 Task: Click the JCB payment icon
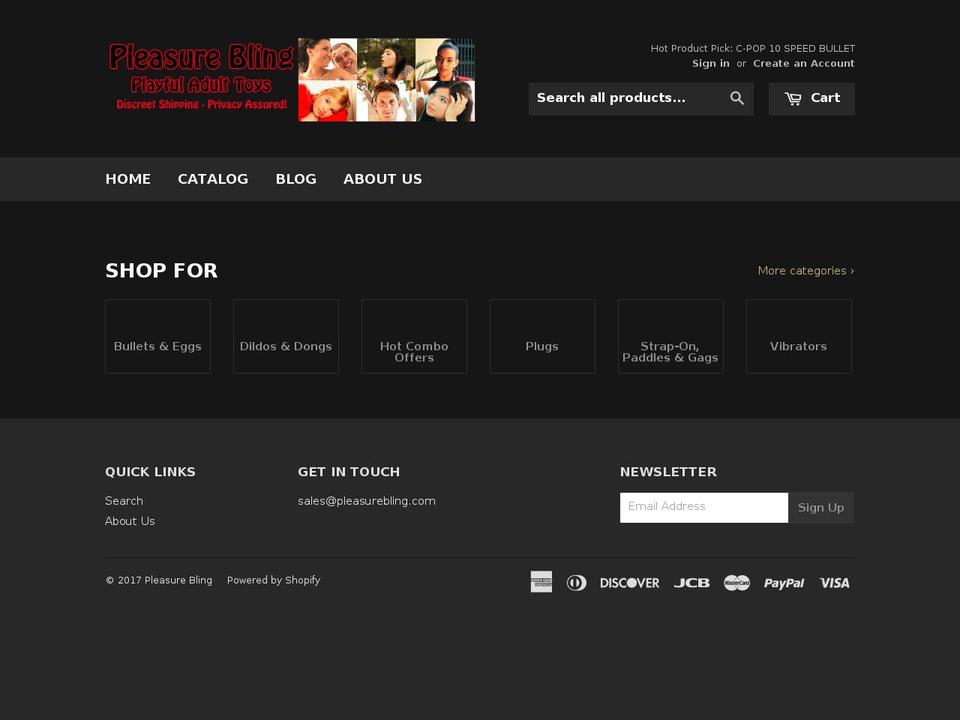point(691,582)
